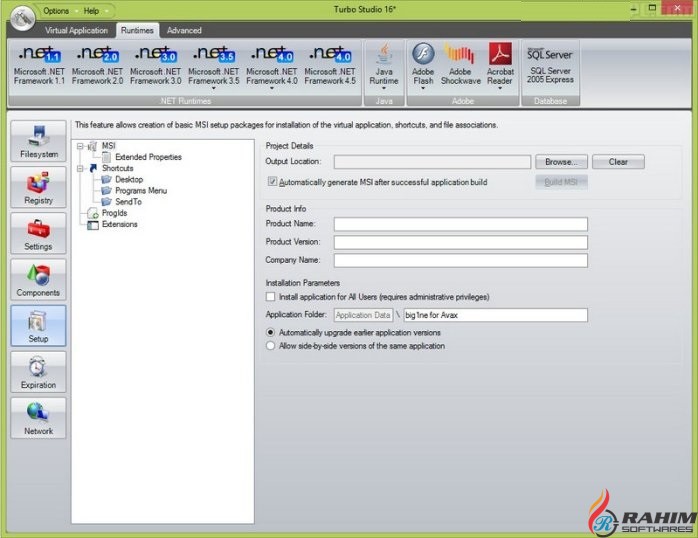Image resolution: width=698 pixels, height=538 pixels.
Task: Select the Programs Menu folder
Action: 141,190
